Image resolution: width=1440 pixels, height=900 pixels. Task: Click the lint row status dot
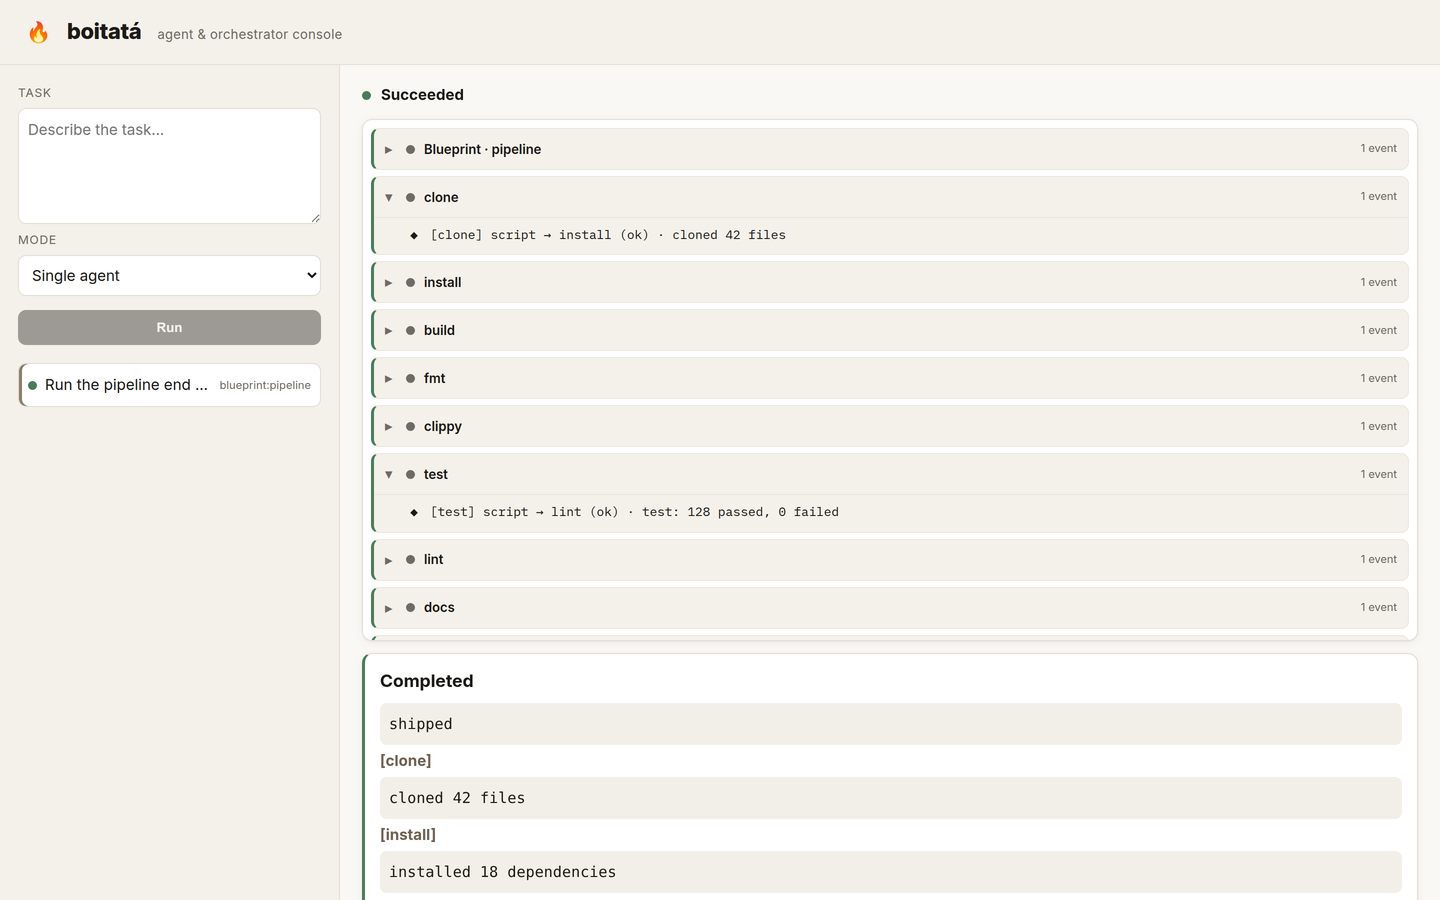410,559
